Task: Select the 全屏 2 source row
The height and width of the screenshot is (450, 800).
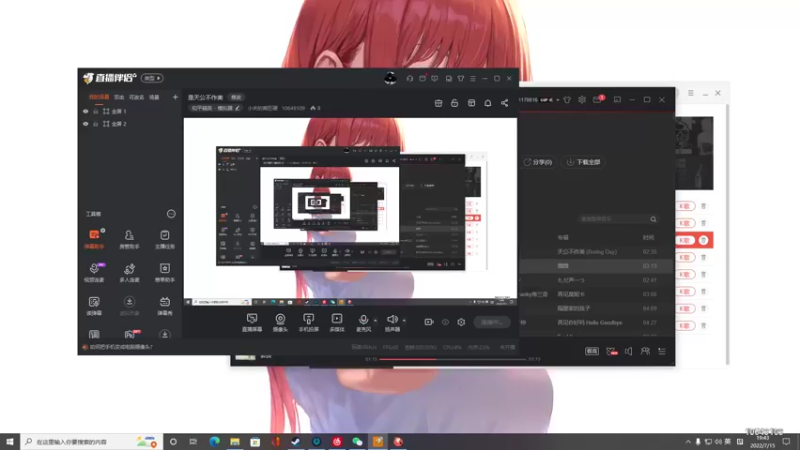Action: tap(131, 124)
